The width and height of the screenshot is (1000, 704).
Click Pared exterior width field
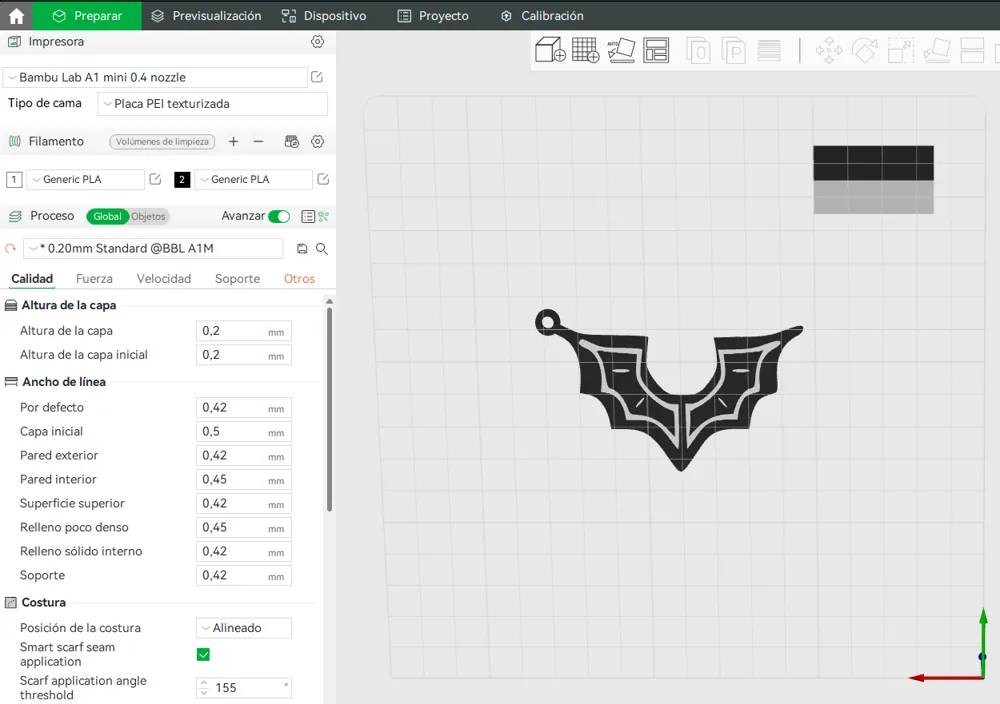point(244,455)
